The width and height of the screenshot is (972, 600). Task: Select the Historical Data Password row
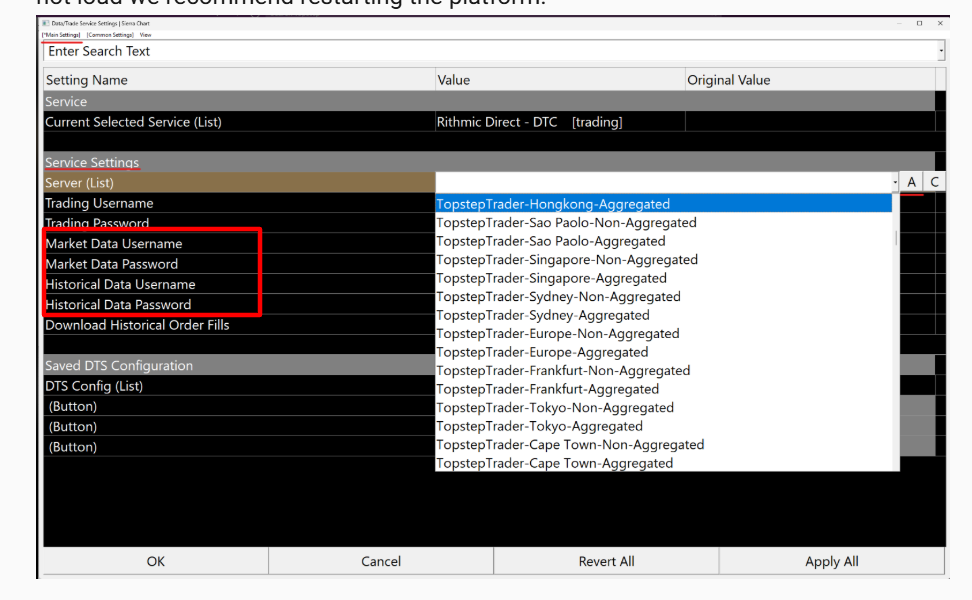coord(239,305)
